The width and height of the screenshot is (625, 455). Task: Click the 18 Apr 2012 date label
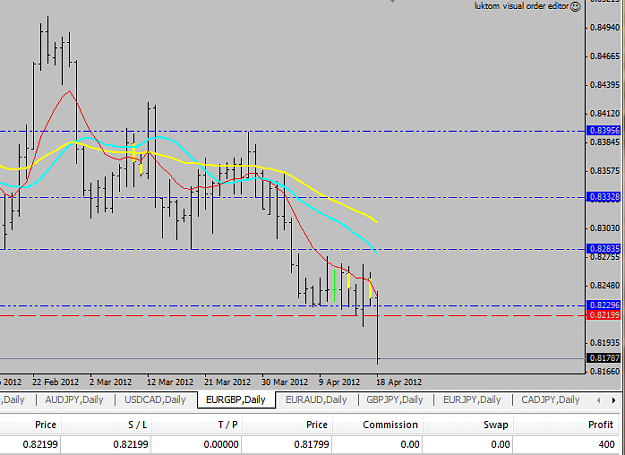(x=399, y=382)
